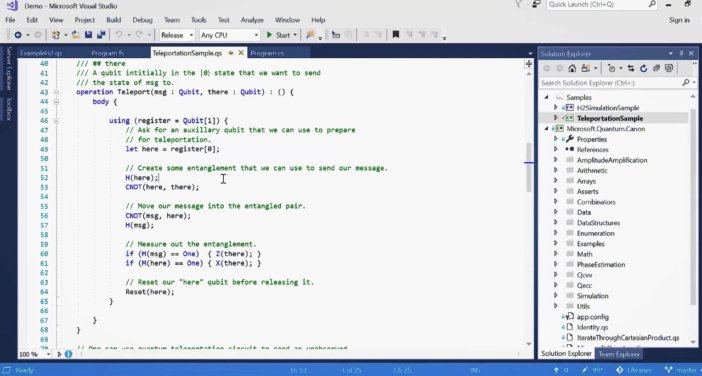Refresh the Solution Explorer tree

pyautogui.click(x=644, y=68)
